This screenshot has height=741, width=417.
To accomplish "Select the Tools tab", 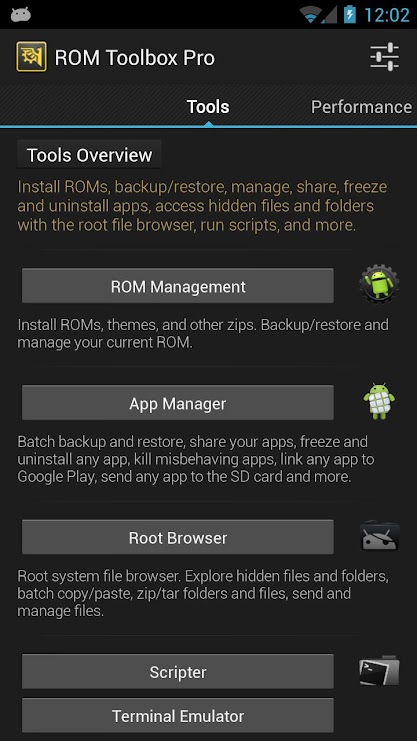I will coord(208,107).
